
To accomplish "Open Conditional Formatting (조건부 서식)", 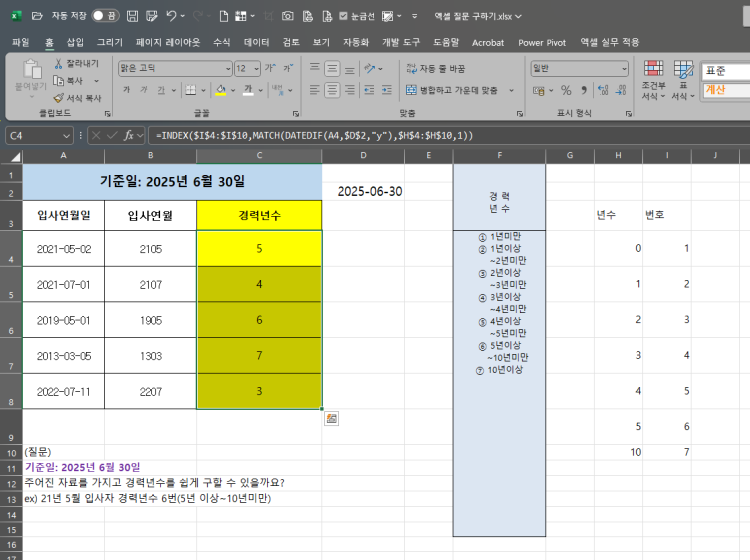I will click(x=653, y=79).
